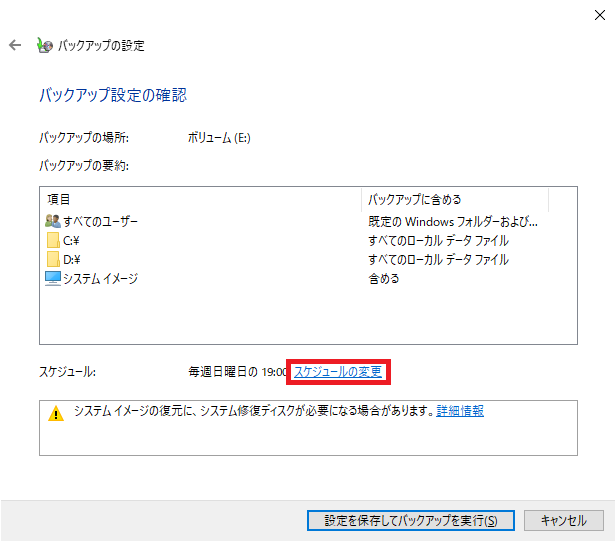This screenshot has height=542, width=616.
Task: Click the キャンセル button
Action: pos(563,520)
